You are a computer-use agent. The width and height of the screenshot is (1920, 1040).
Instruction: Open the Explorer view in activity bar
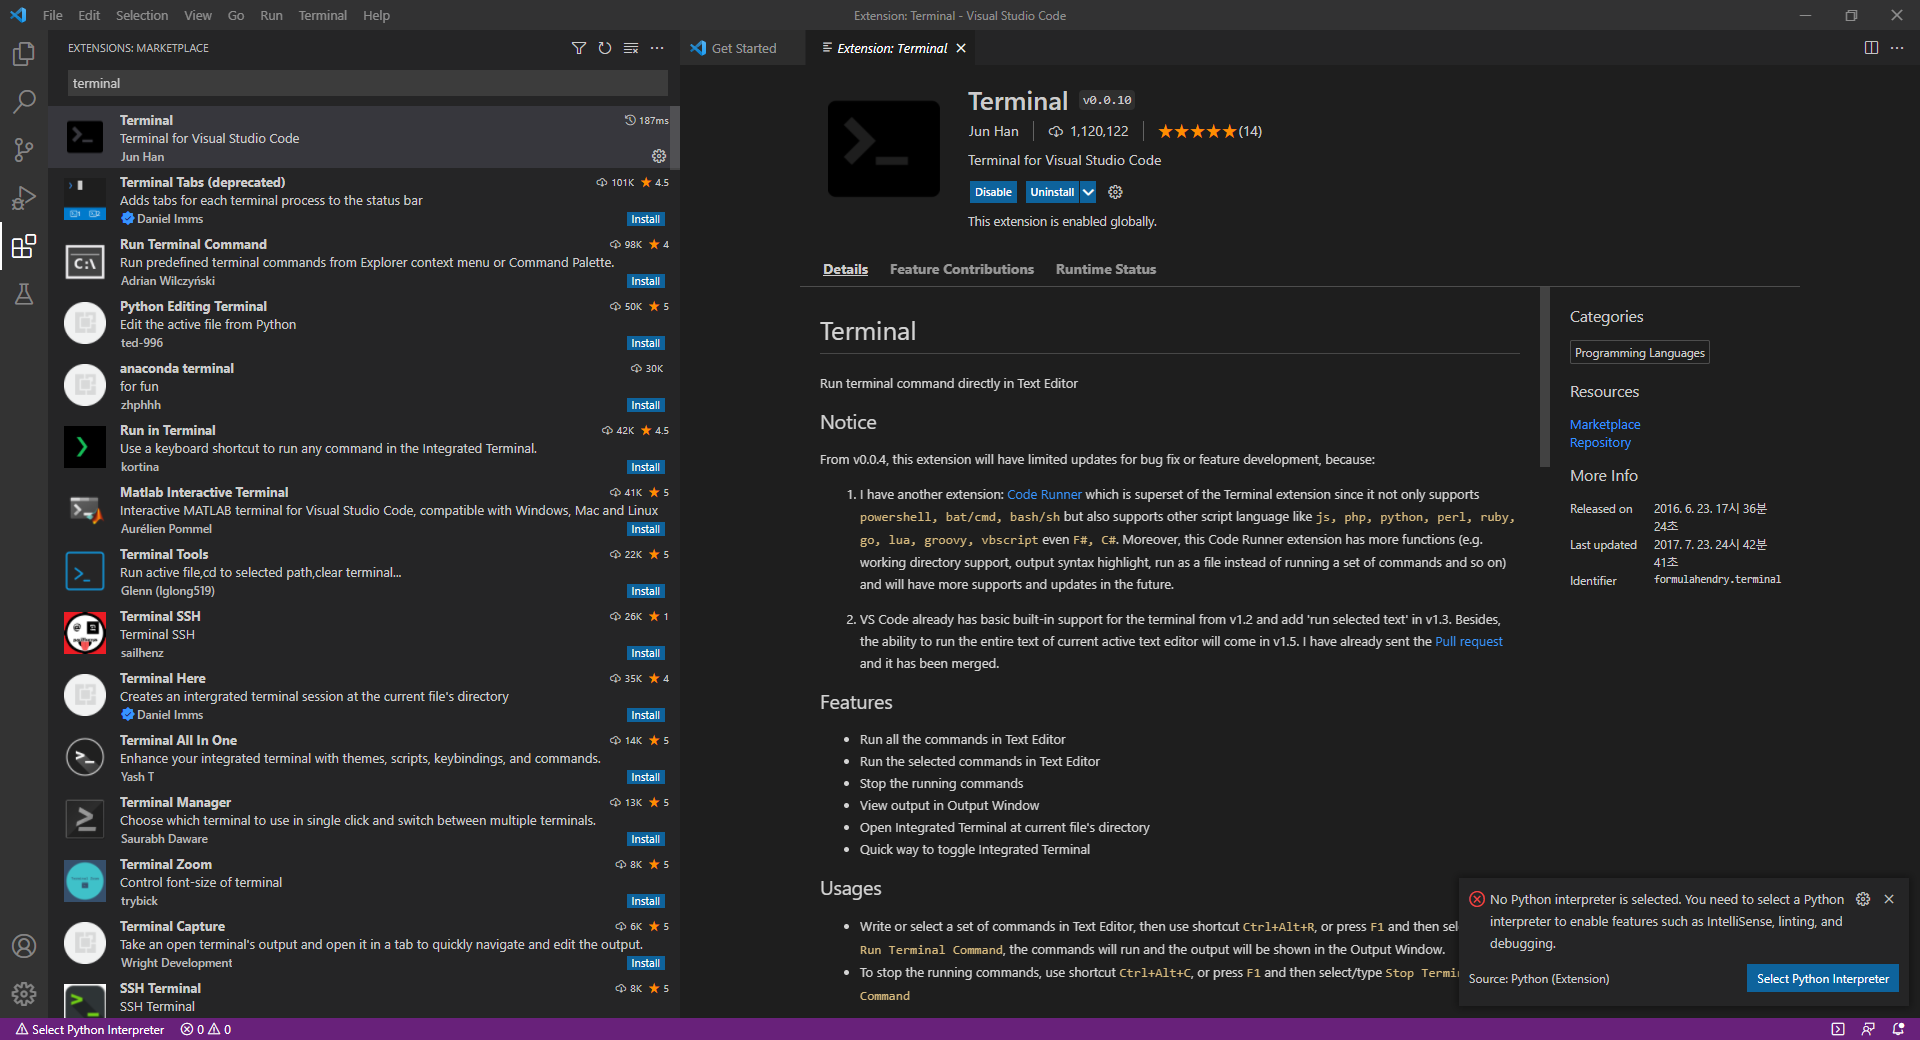point(24,53)
